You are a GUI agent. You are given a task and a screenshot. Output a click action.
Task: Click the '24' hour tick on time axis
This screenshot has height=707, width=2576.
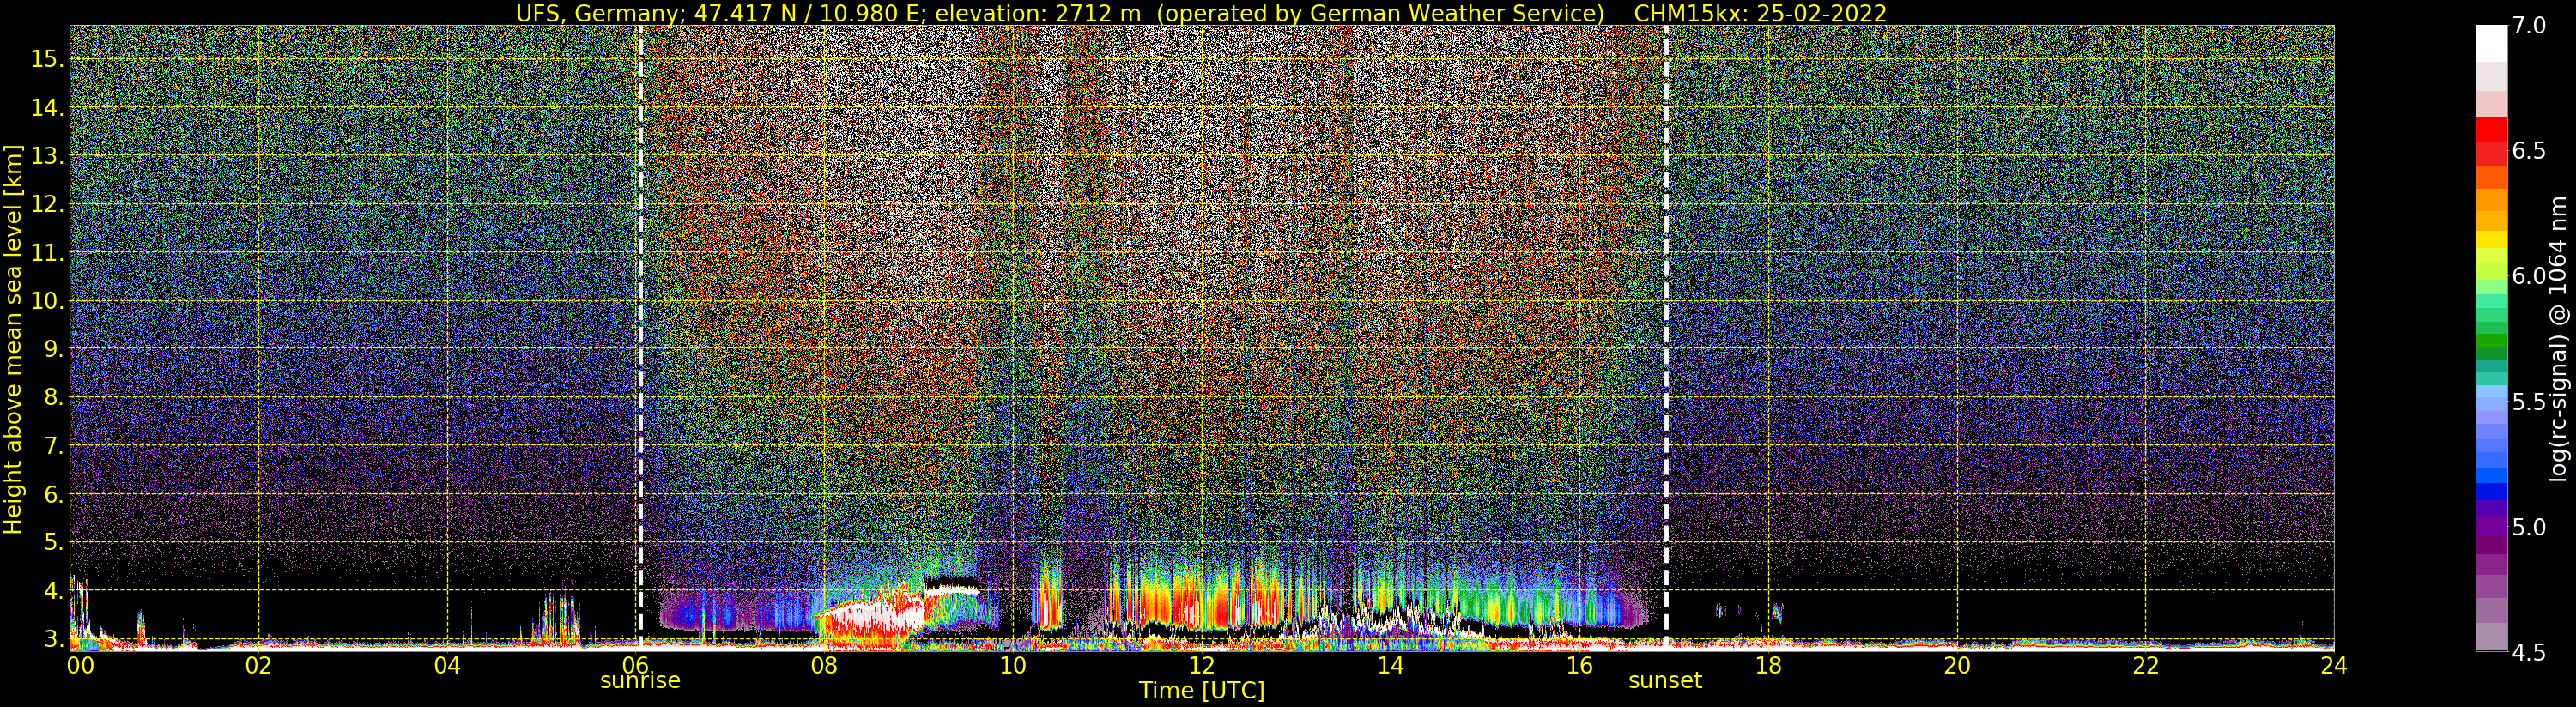click(x=2333, y=665)
